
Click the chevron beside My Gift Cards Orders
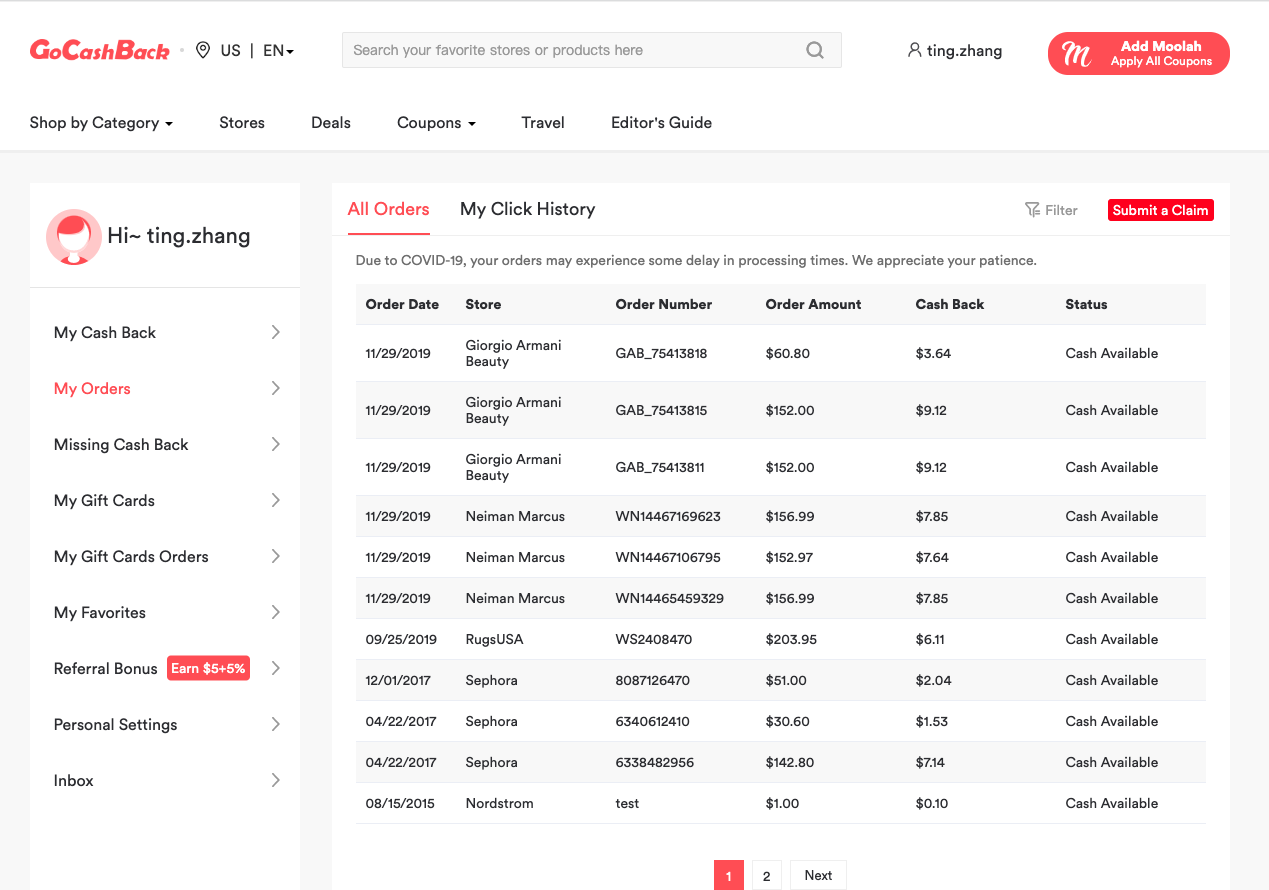coord(276,556)
